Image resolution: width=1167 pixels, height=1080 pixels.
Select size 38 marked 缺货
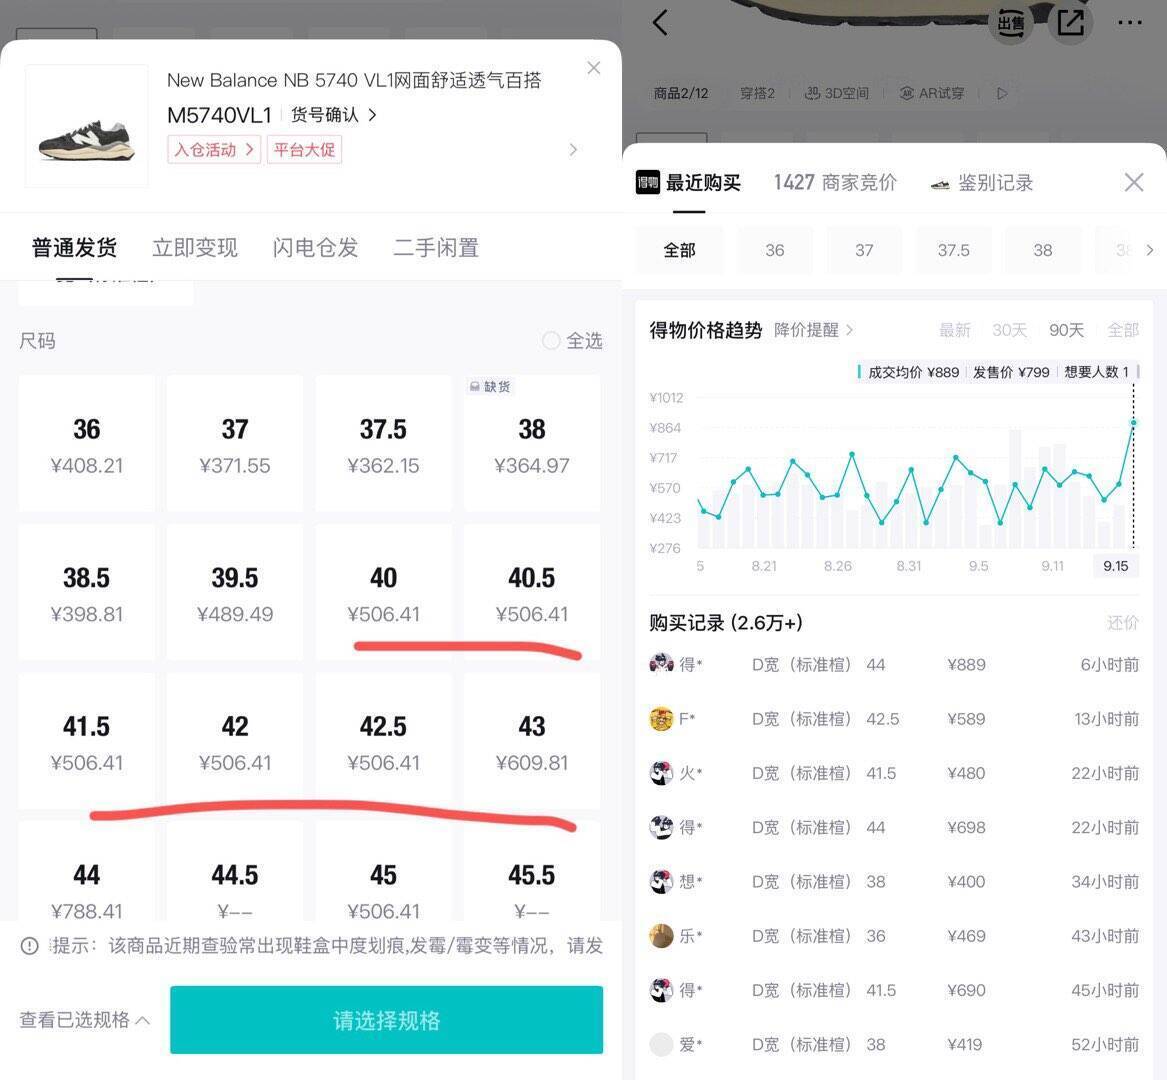point(531,444)
